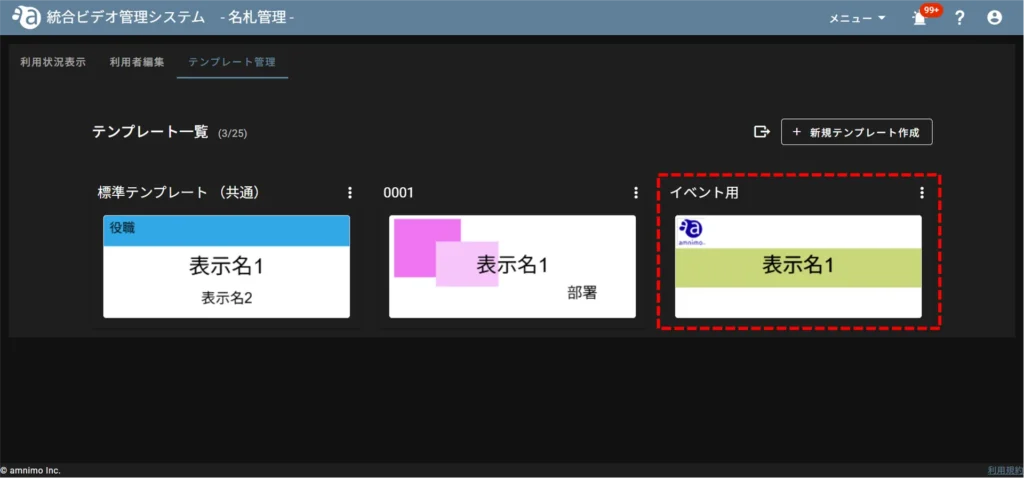
Task: Click 新規テンプレート作成 button
Action: click(x=857, y=132)
